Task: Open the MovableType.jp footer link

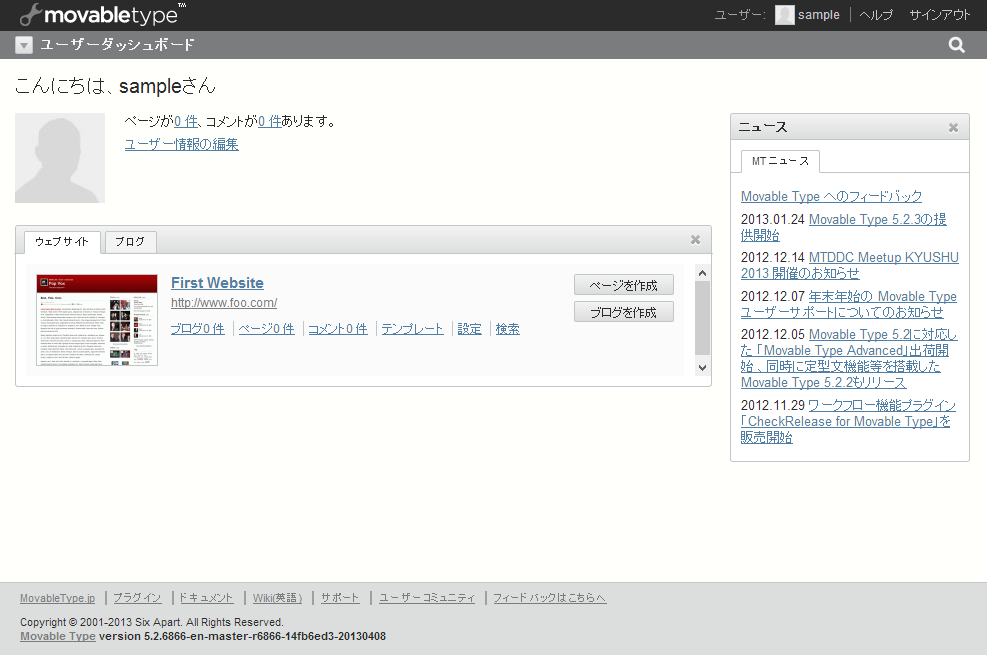Action: pyautogui.click(x=57, y=598)
